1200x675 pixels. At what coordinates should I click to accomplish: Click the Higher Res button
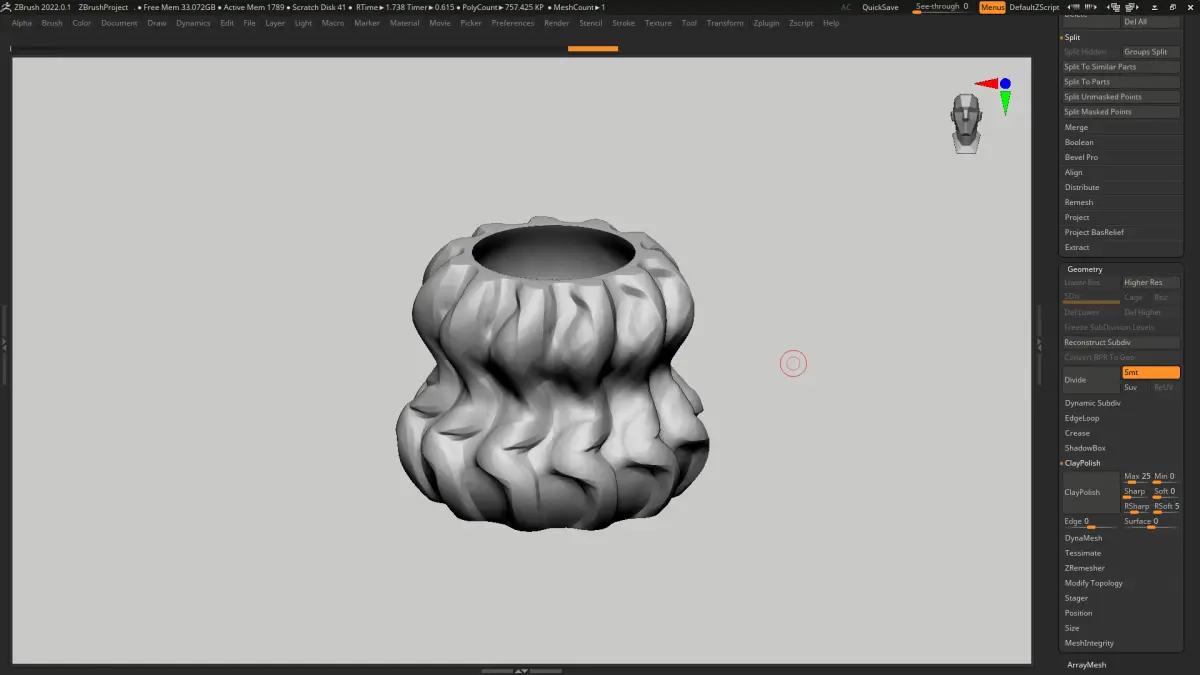[x=1151, y=282]
